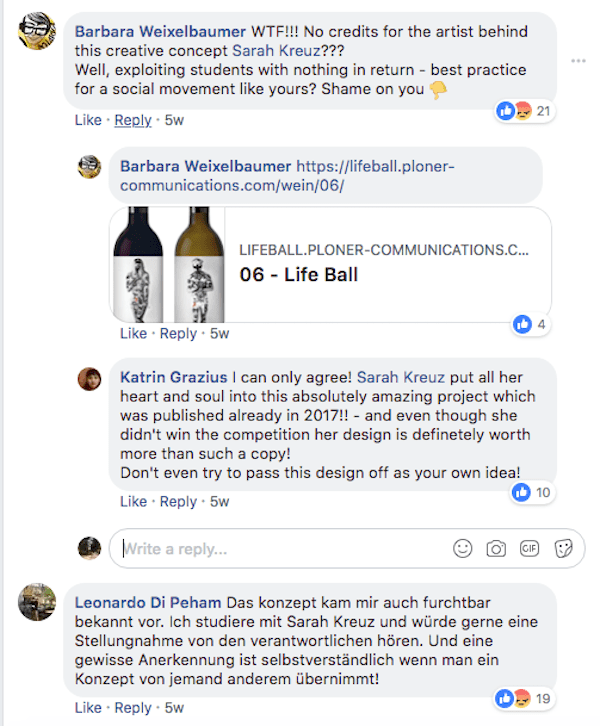Reply to Barbara Weixelbaumer's top comment
Screen dimensions: 600x726
point(133,120)
